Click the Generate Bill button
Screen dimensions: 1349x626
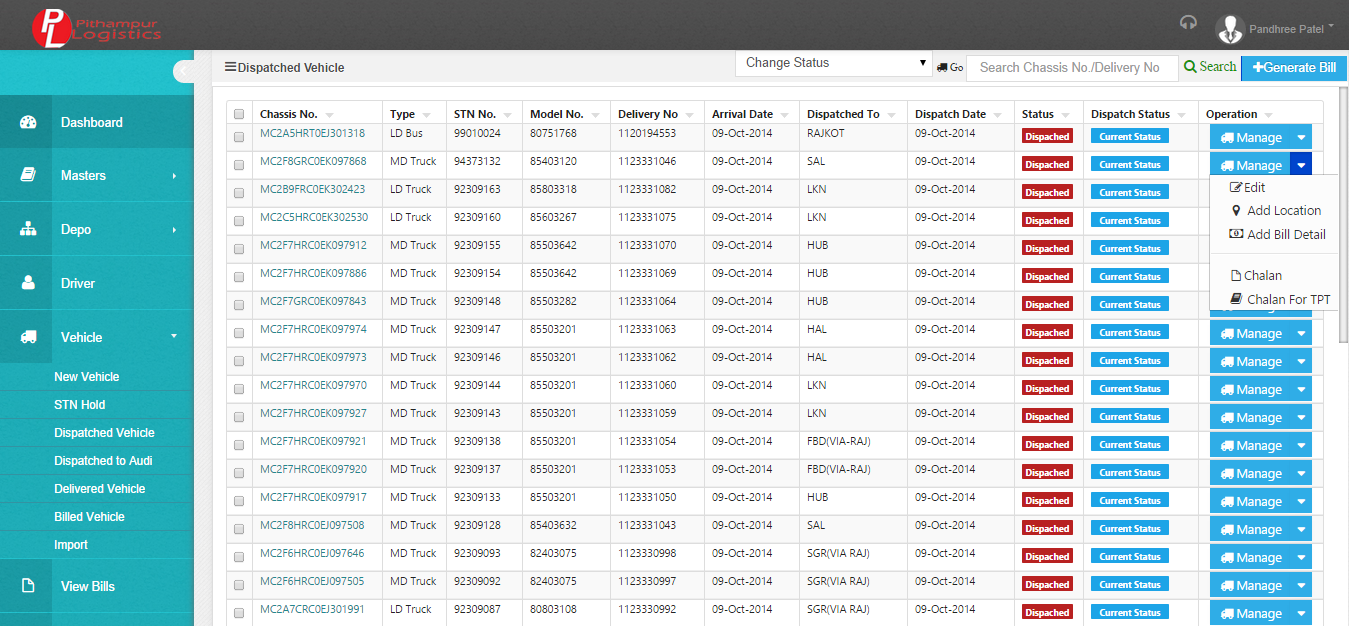1294,68
